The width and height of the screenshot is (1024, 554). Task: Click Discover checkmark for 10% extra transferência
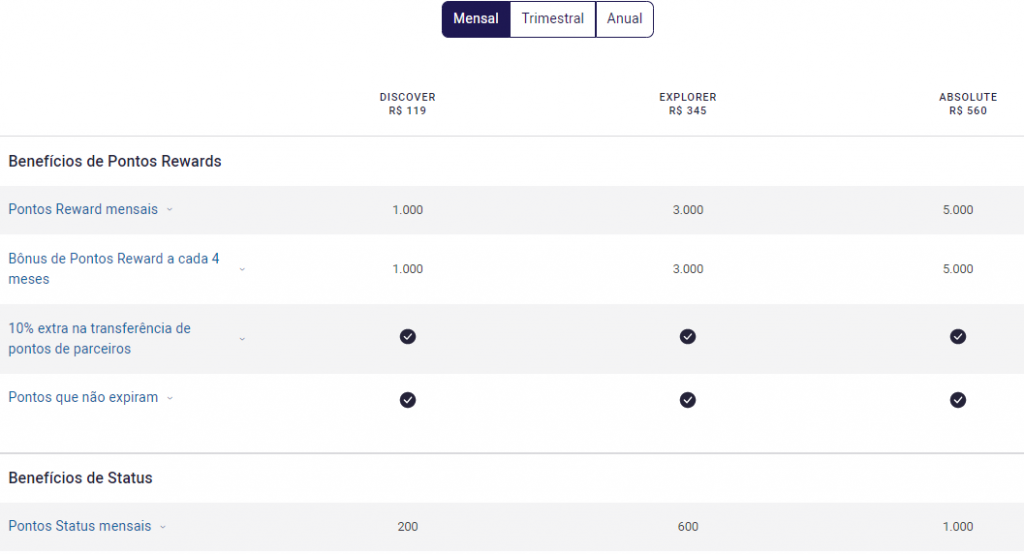[408, 336]
